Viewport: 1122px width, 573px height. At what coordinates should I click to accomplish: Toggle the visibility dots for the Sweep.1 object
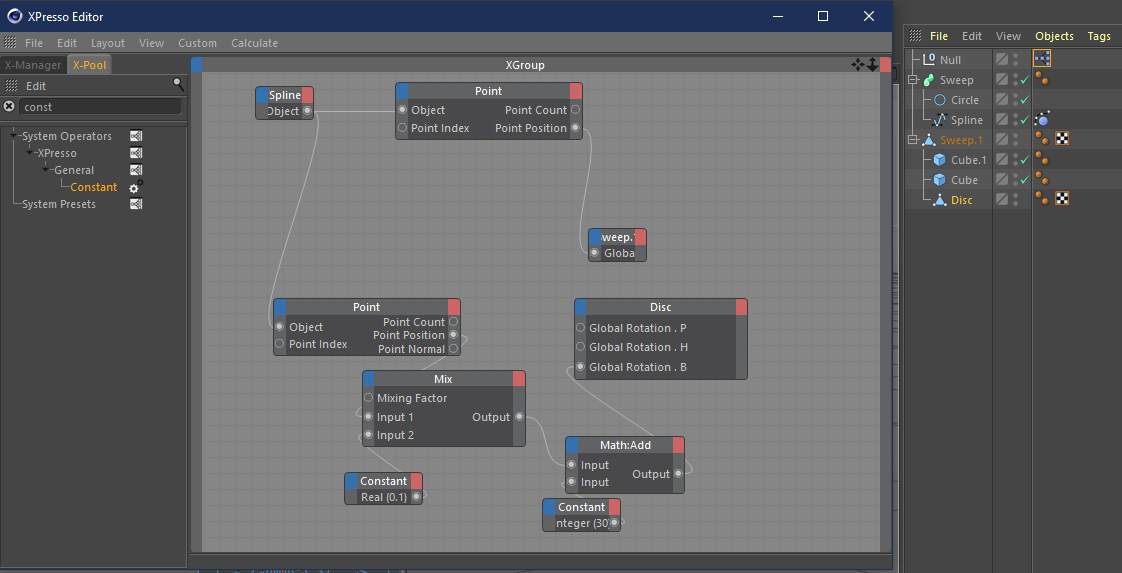(1015, 139)
